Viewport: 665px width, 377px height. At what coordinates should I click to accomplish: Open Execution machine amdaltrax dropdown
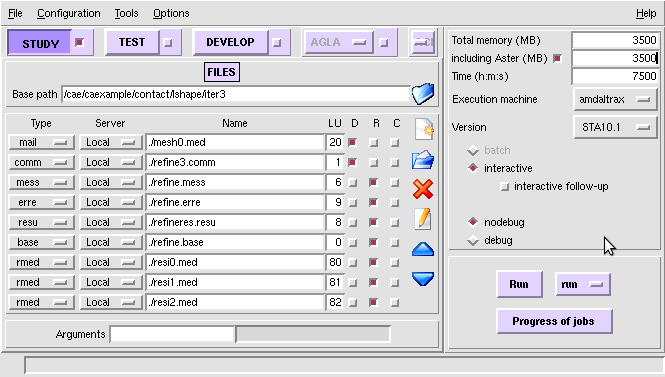click(x=615, y=99)
